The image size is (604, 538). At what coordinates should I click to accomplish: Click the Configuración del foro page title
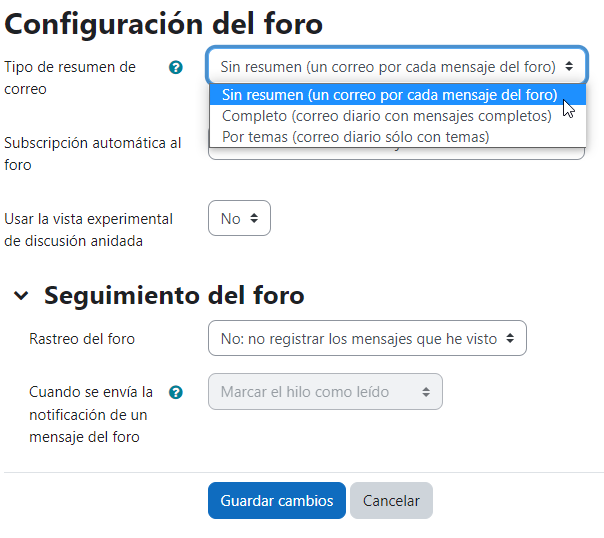(164, 23)
